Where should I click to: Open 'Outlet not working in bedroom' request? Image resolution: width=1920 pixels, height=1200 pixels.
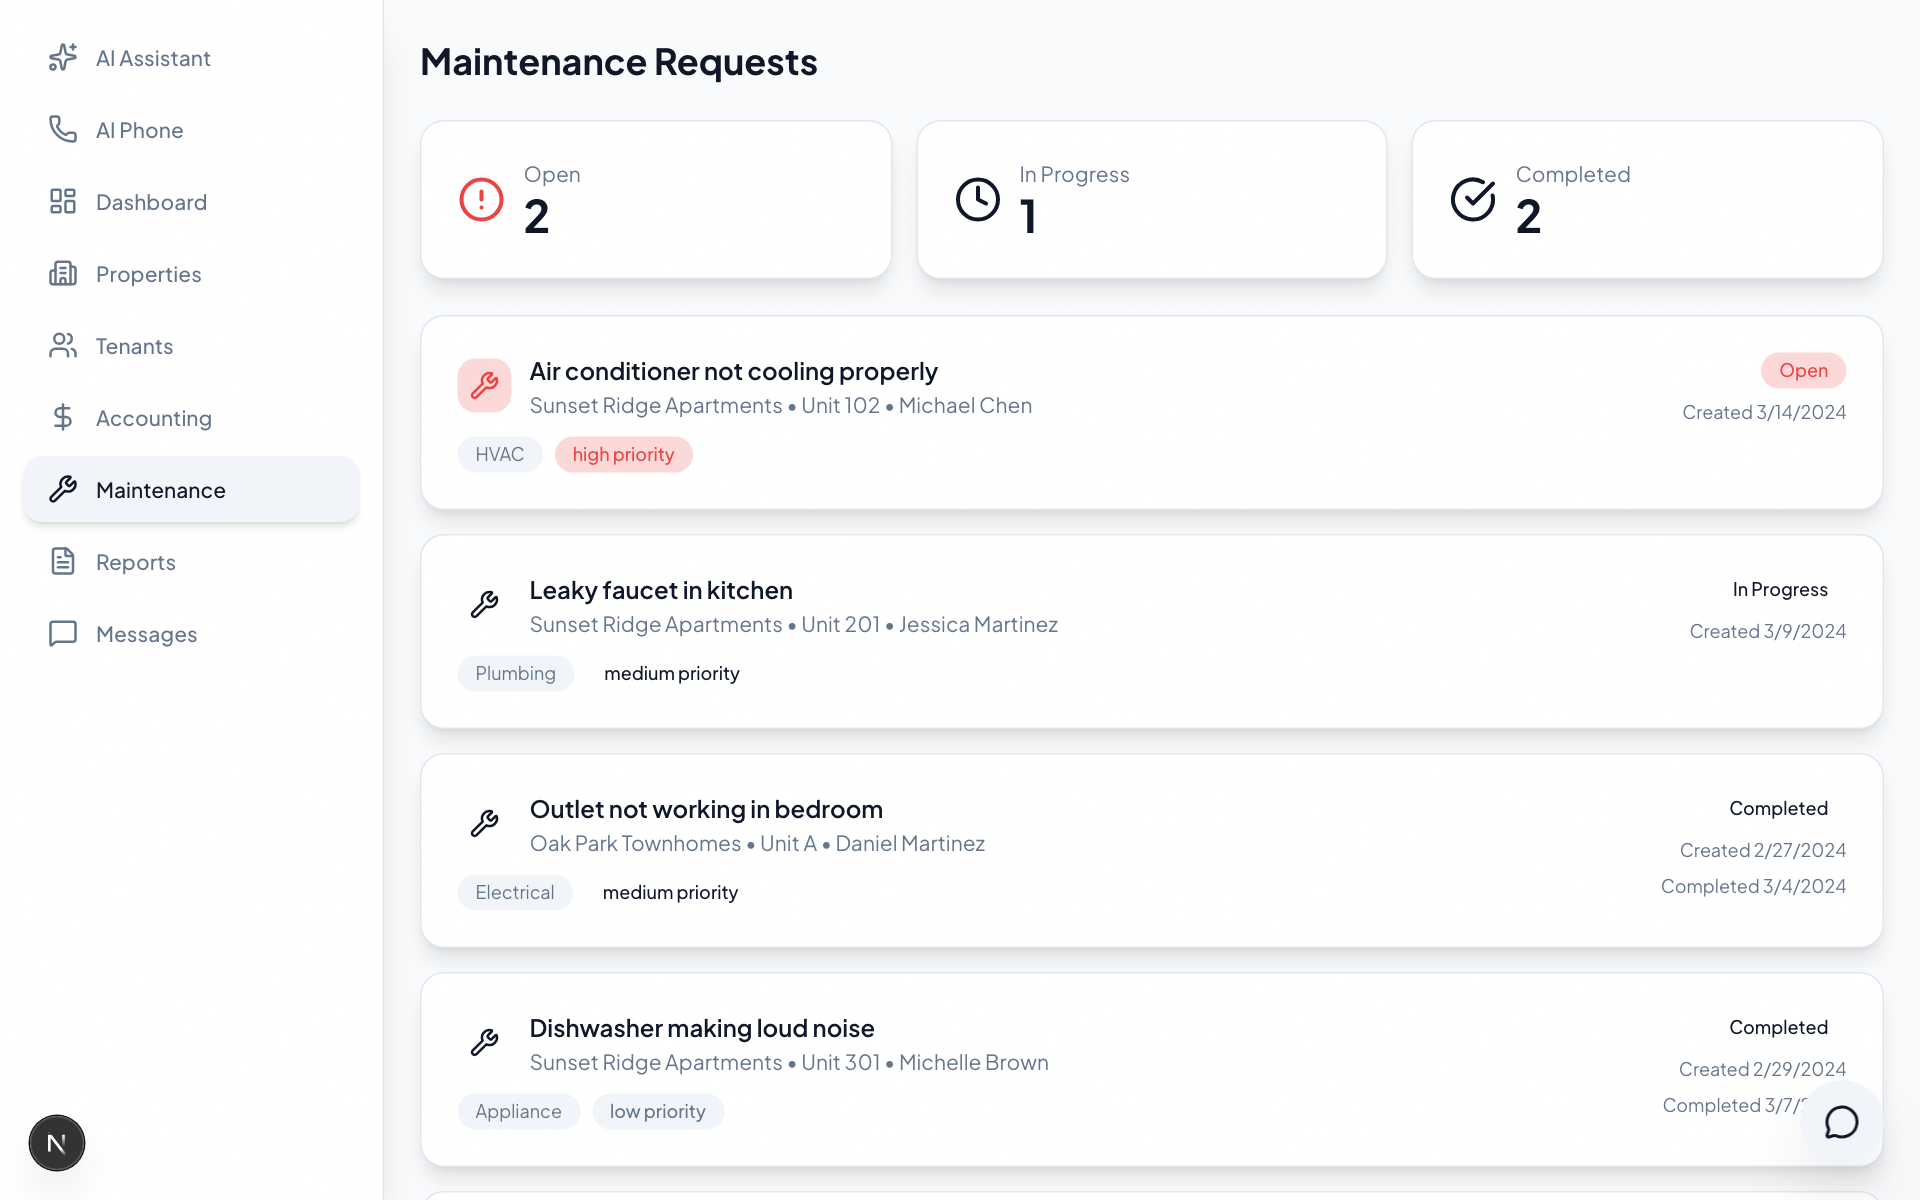706,810
